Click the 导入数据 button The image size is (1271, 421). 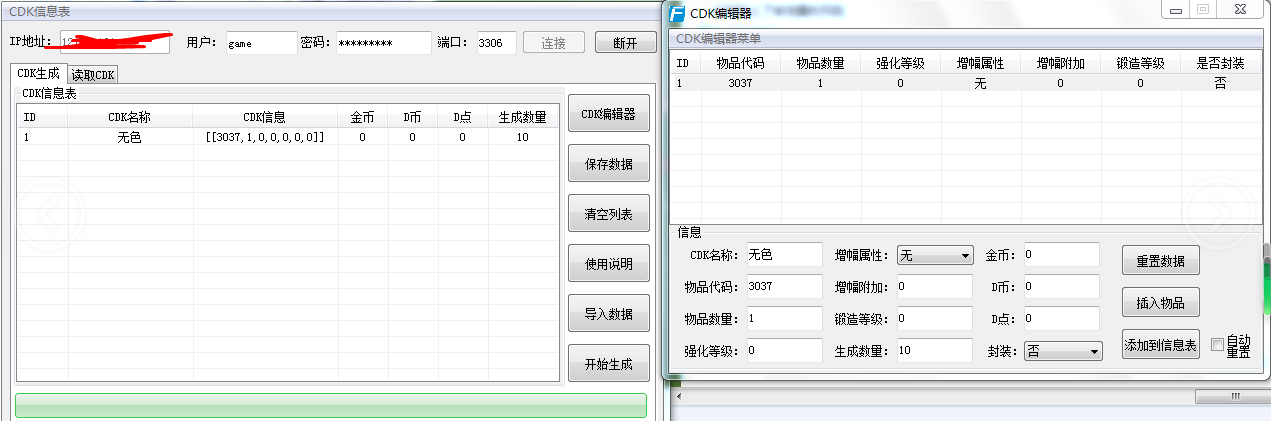click(608, 314)
